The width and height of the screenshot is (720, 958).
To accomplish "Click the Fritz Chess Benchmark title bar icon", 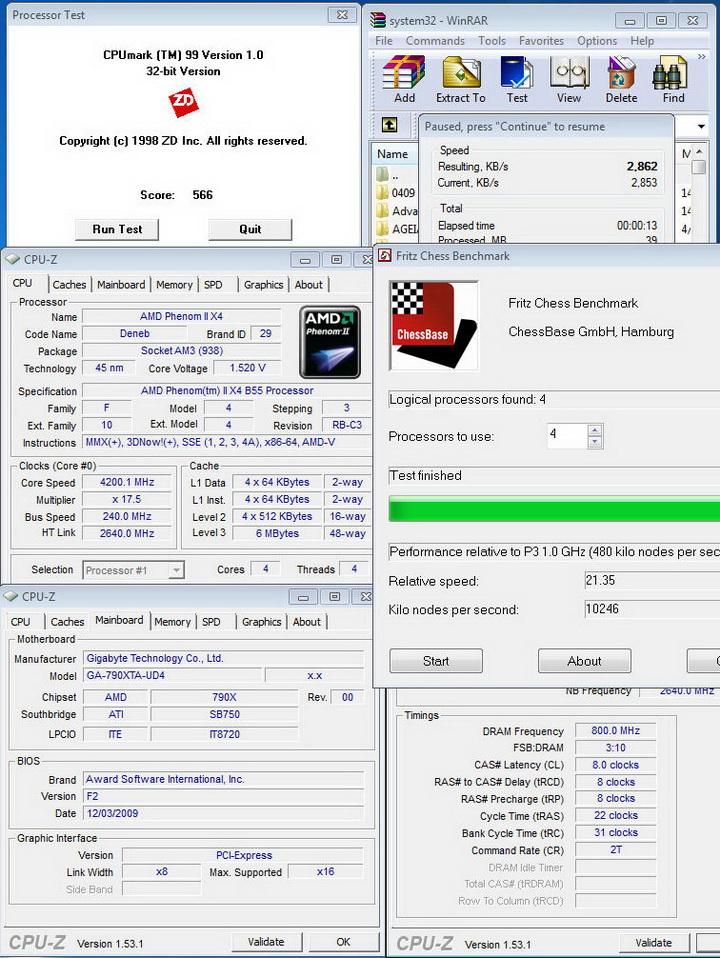I will (385, 255).
